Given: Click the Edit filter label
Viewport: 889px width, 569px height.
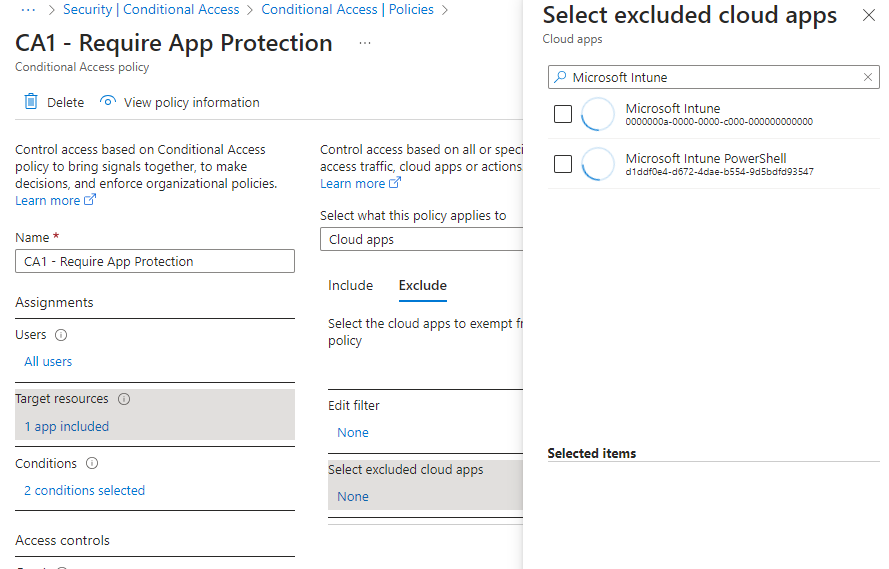Looking at the screenshot, I should click(x=354, y=405).
